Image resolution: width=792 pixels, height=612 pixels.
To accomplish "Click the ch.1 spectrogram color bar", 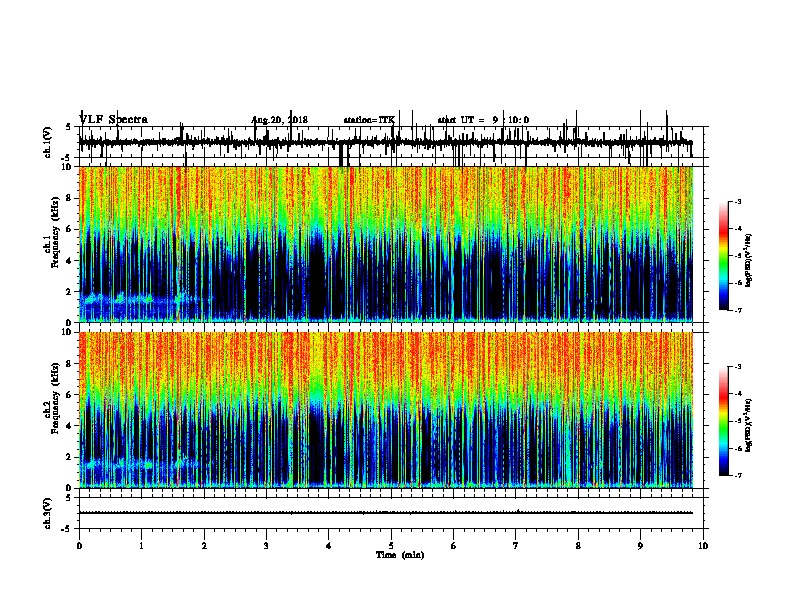I will click(723, 256).
